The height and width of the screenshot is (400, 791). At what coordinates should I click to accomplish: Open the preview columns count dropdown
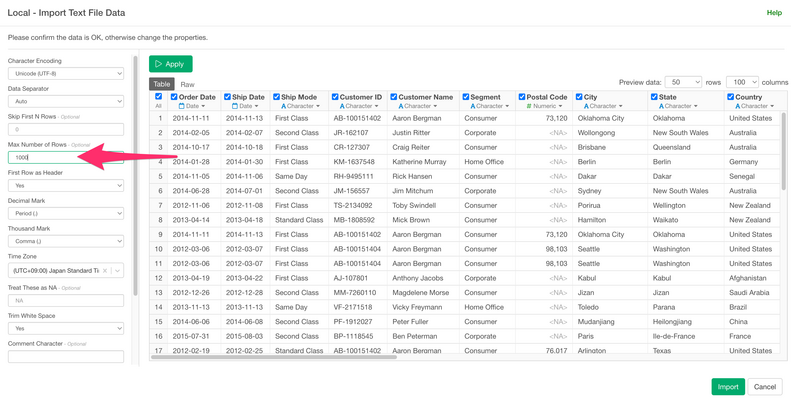click(x=743, y=82)
